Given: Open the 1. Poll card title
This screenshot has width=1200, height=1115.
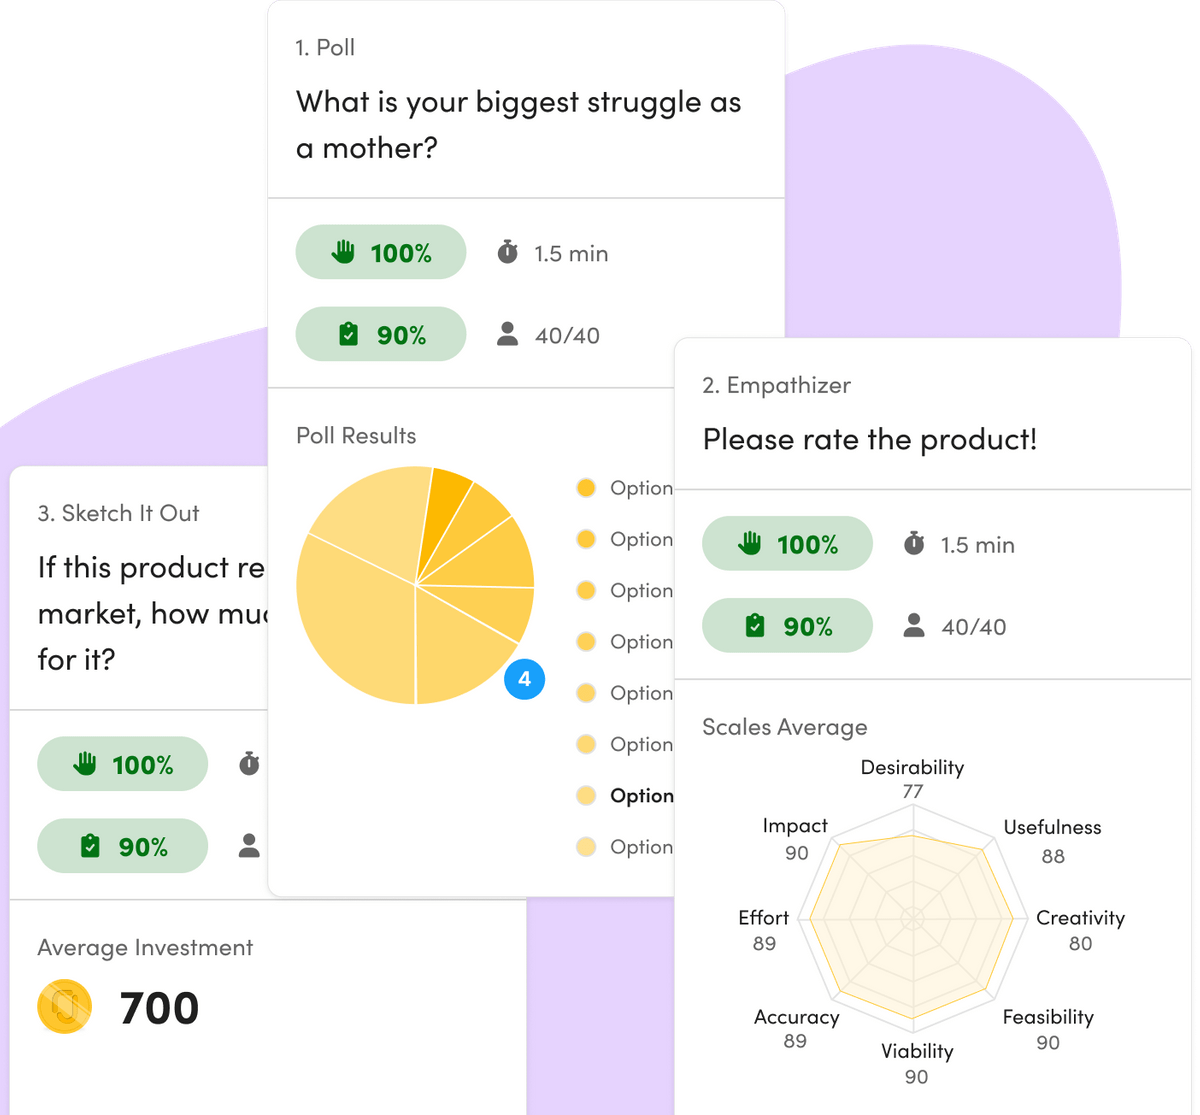Looking at the screenshot, I should 325,48.
